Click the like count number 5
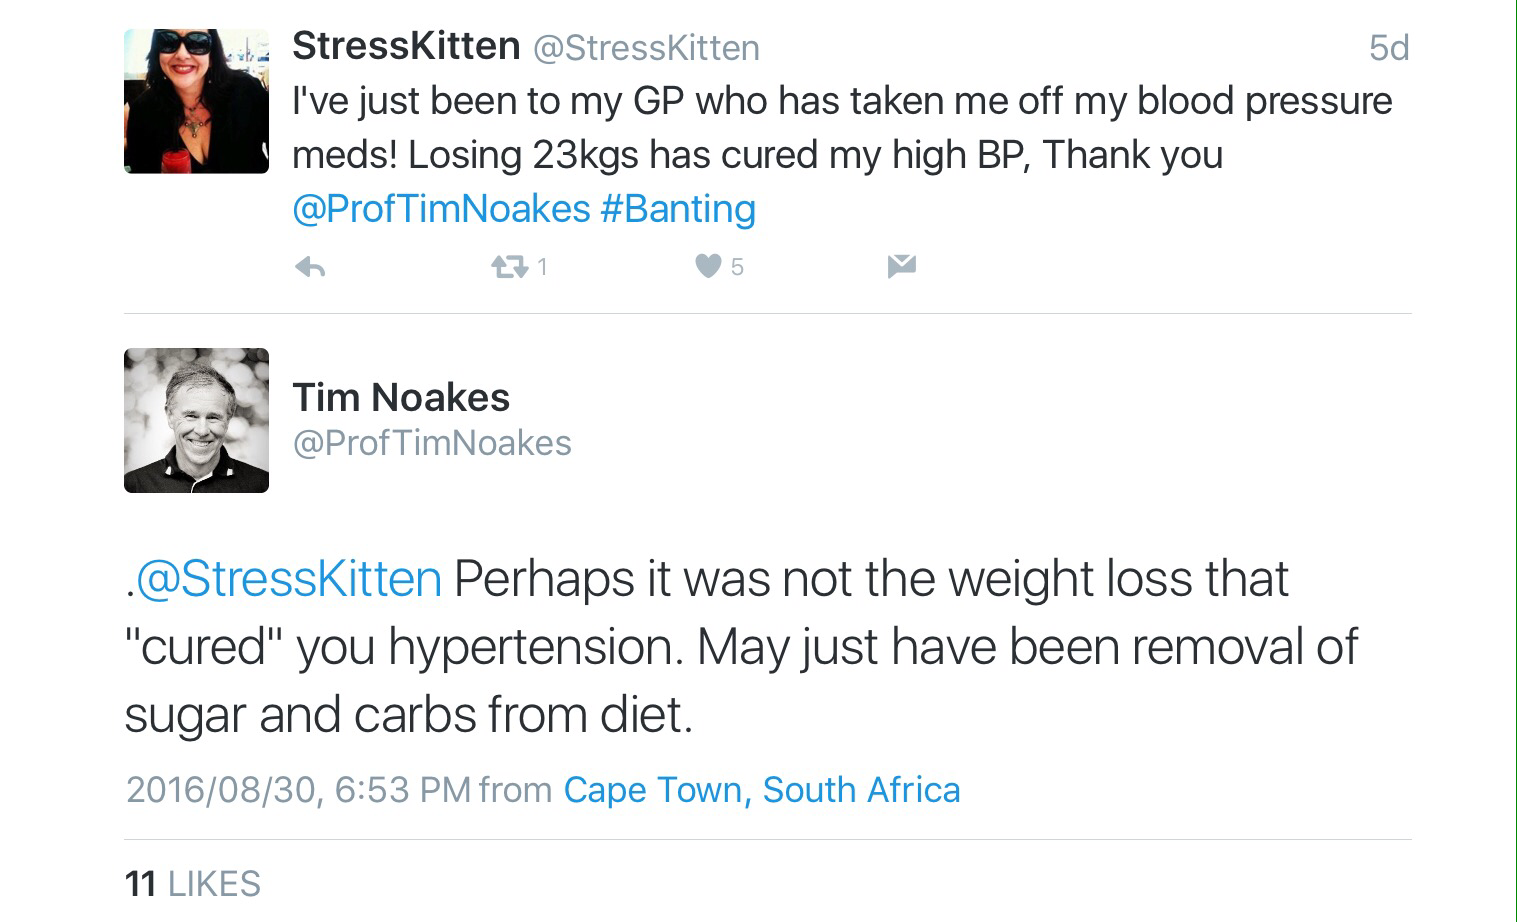The height and width of the screenshot is (922, 1517). click(737, 267)
